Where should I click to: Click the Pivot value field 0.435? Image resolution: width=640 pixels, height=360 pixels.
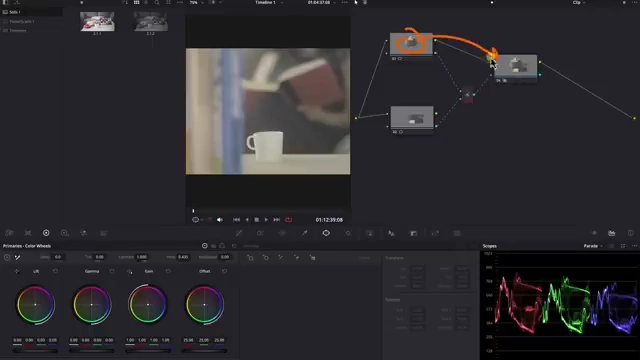click(x=183, y=257)
